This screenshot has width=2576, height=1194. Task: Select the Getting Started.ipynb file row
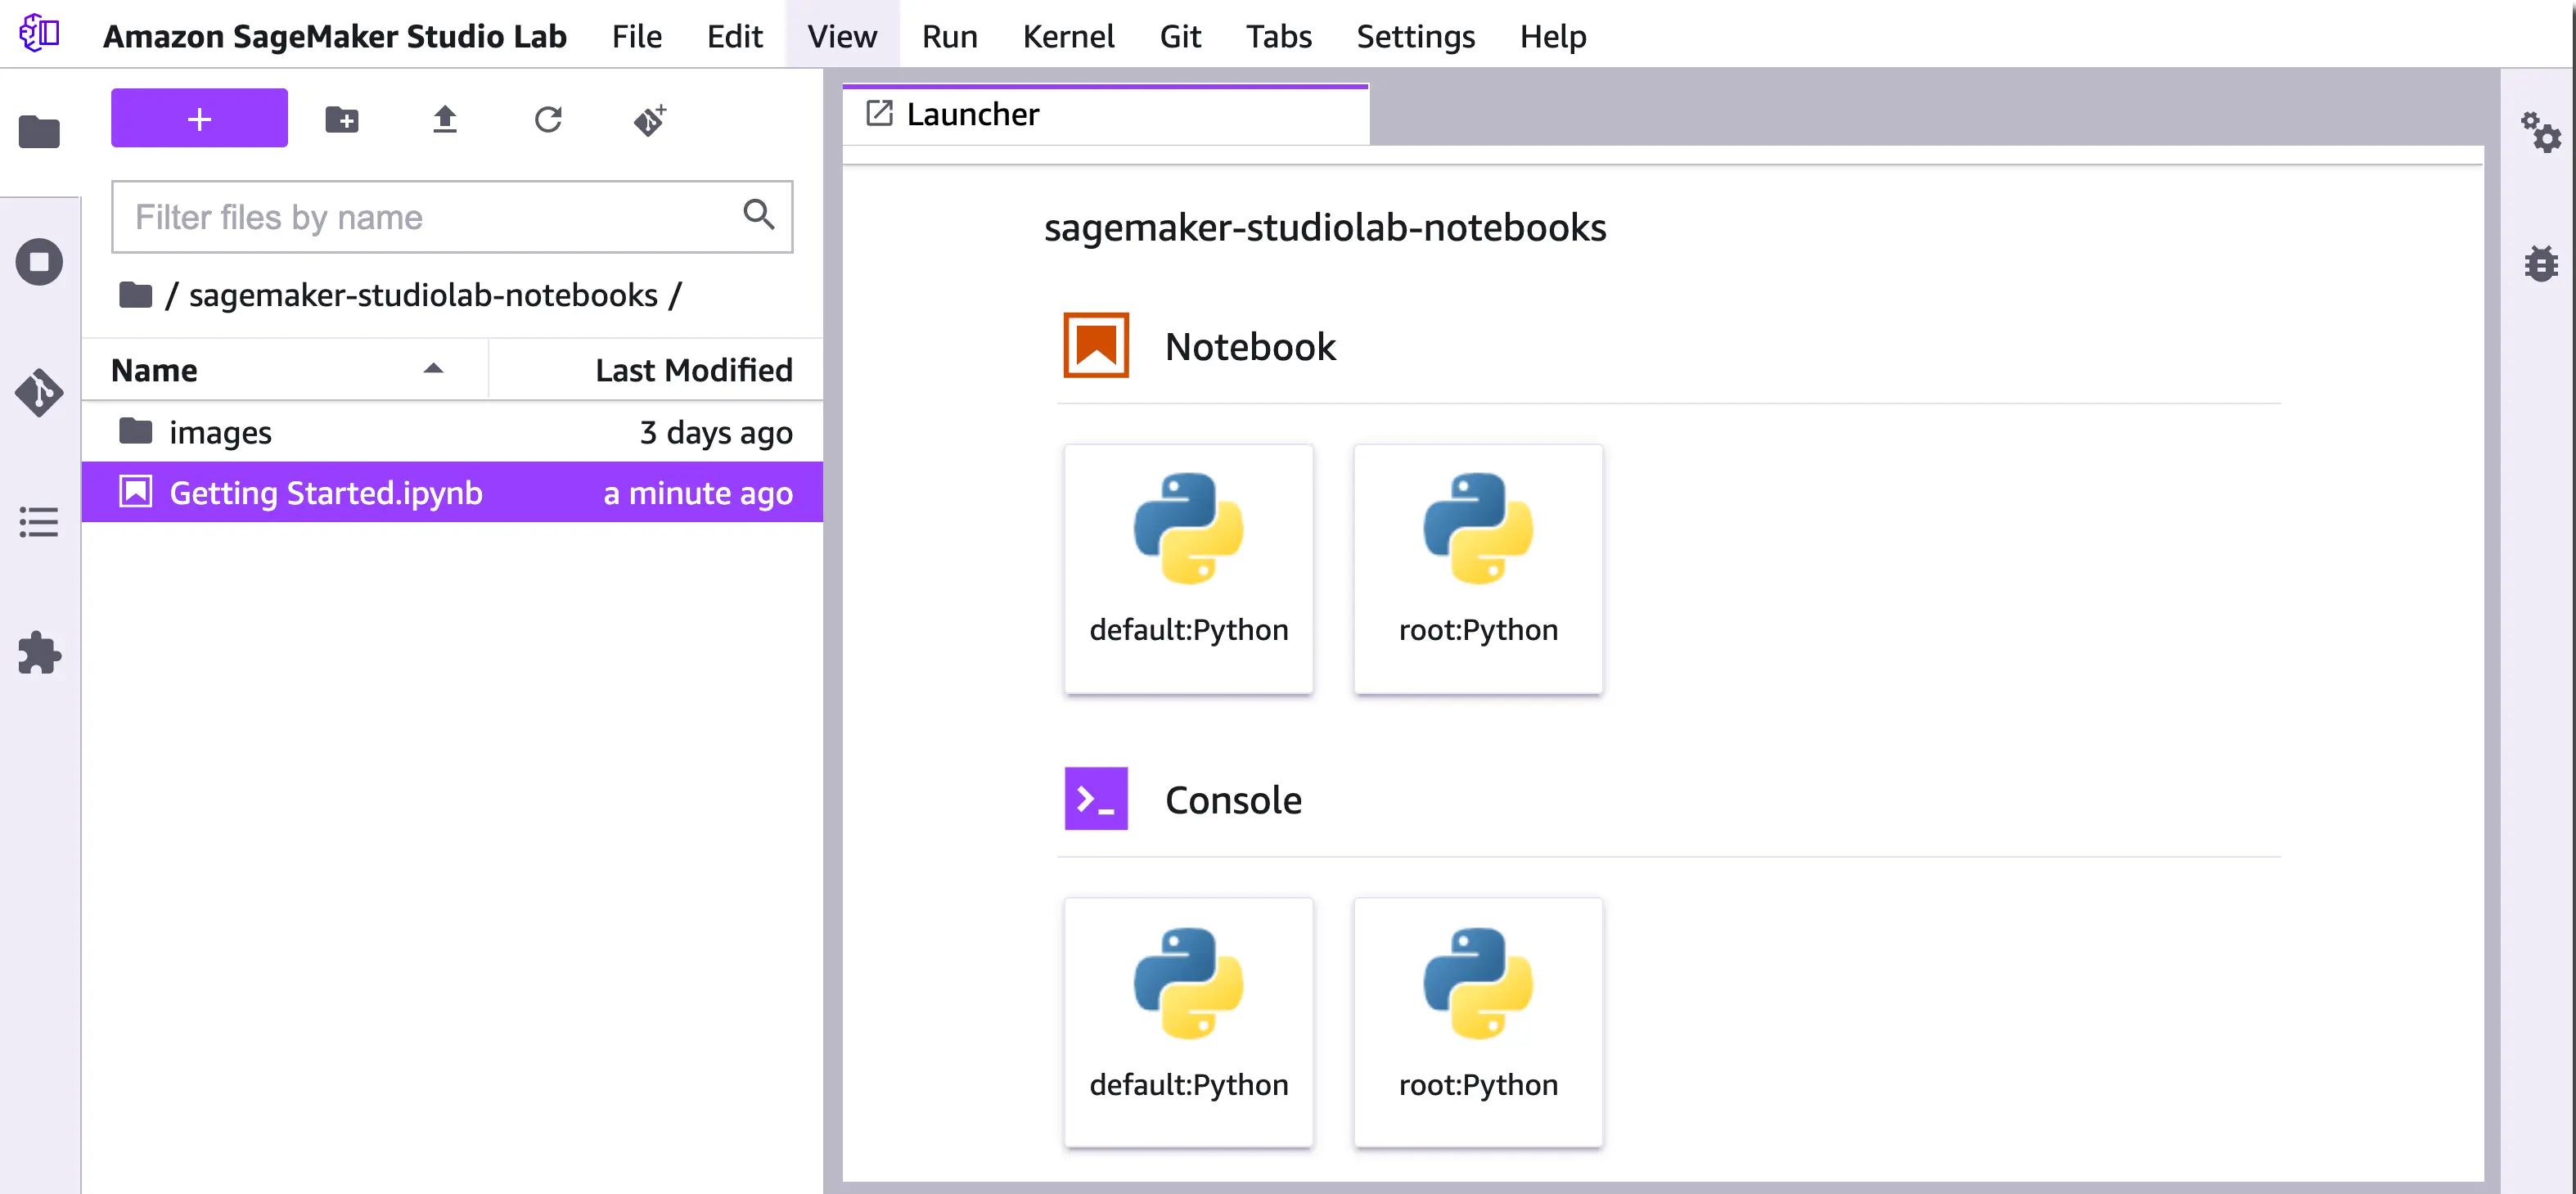tap(452, 491)
